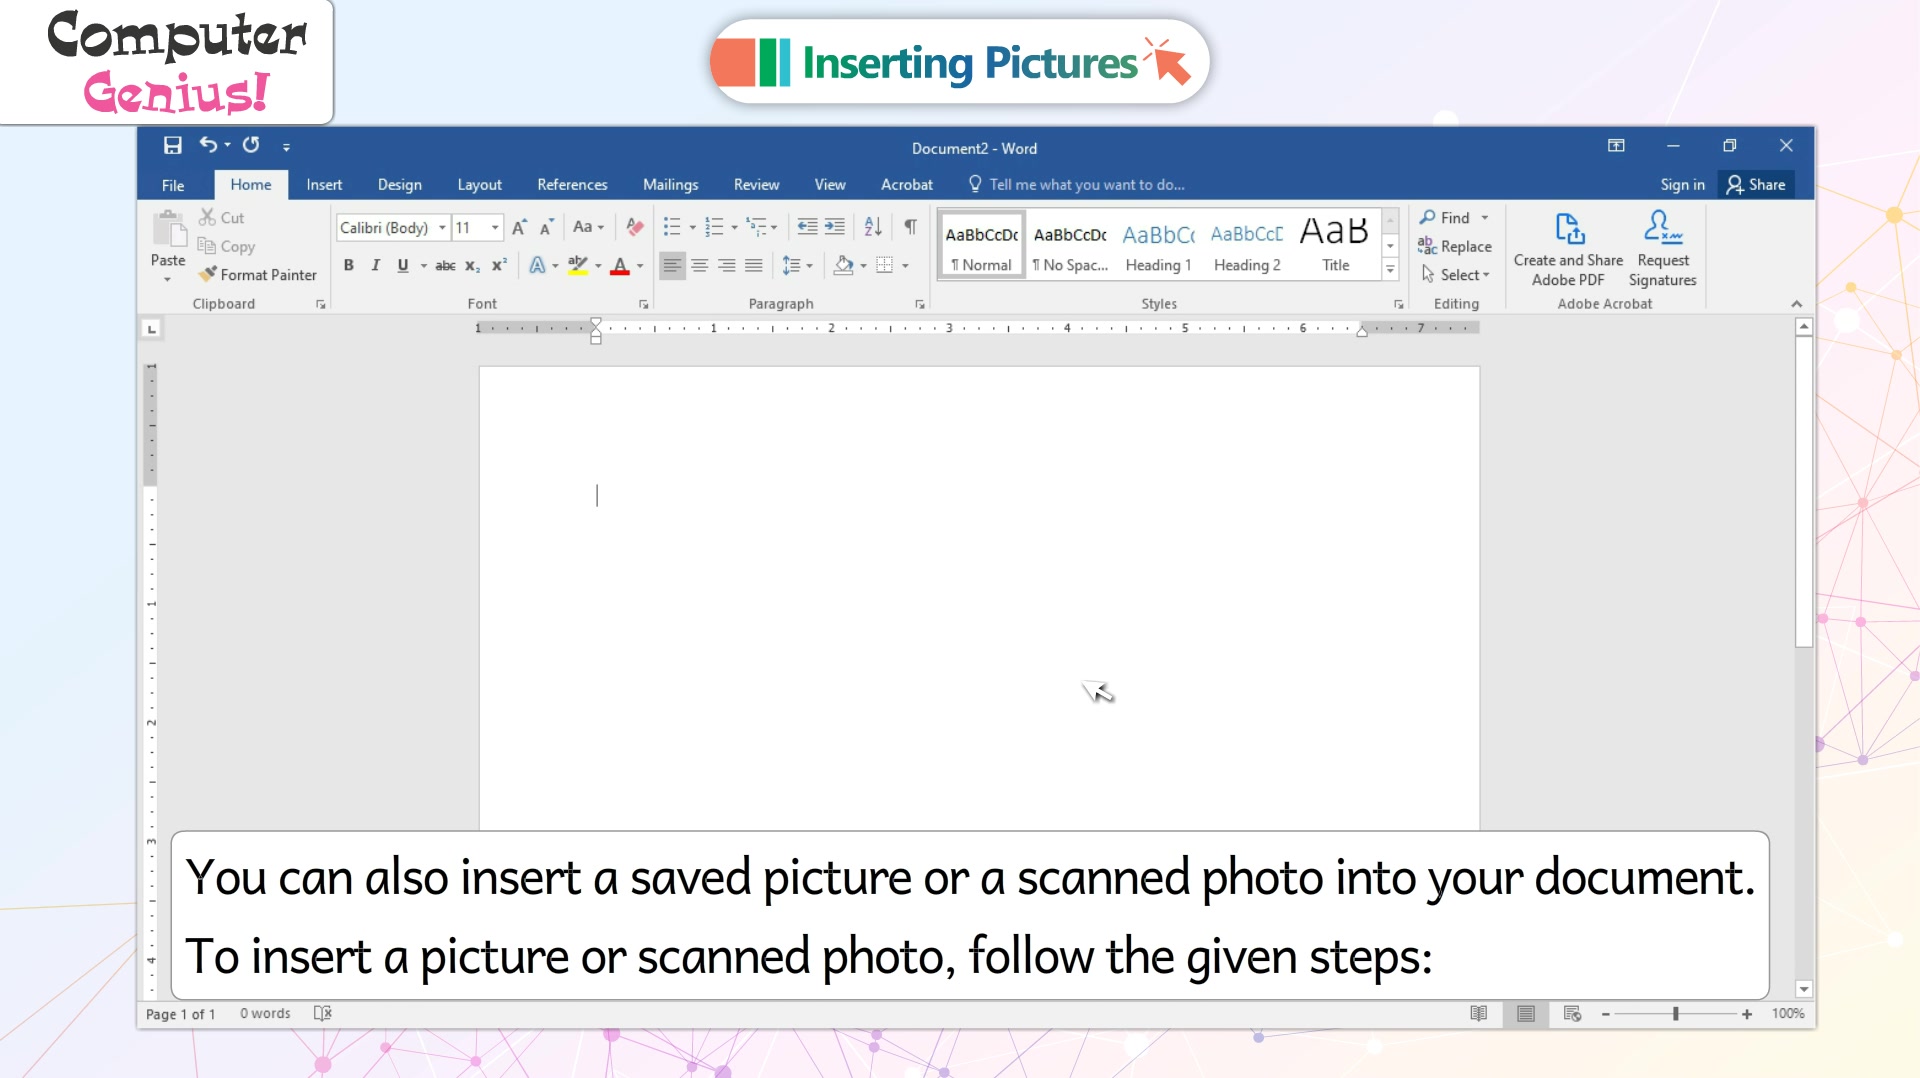Image resolution: width=1920 pixels, height=1078 pixels.
Task: Toggle Align Right
Action: [x=726, y=265]
